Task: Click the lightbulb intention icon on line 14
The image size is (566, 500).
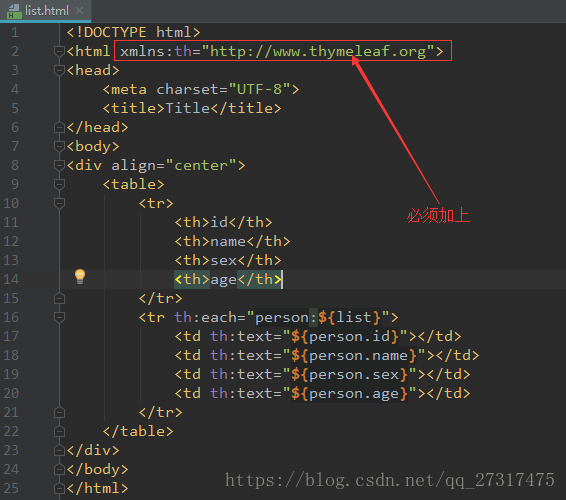Action: point(80,277)
